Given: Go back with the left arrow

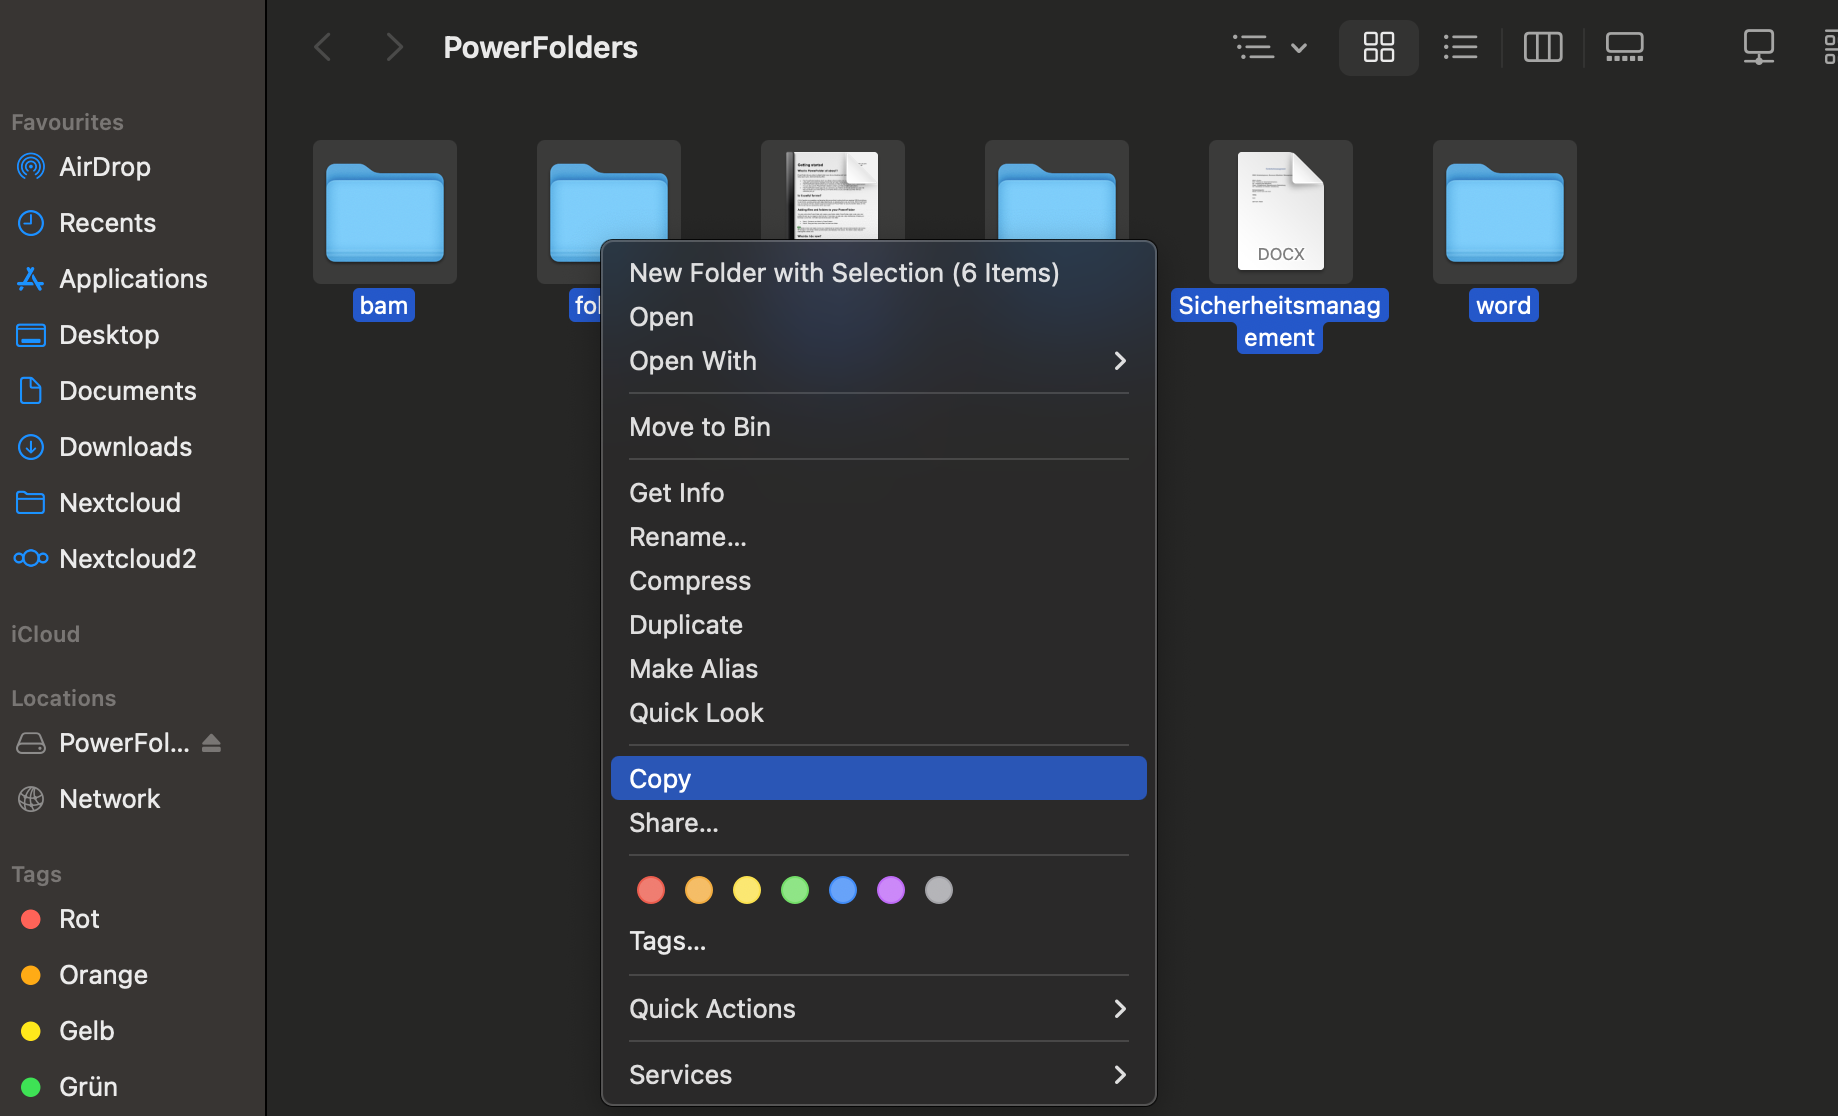Looking at the screenshot, I should click(x=322, y=47).
